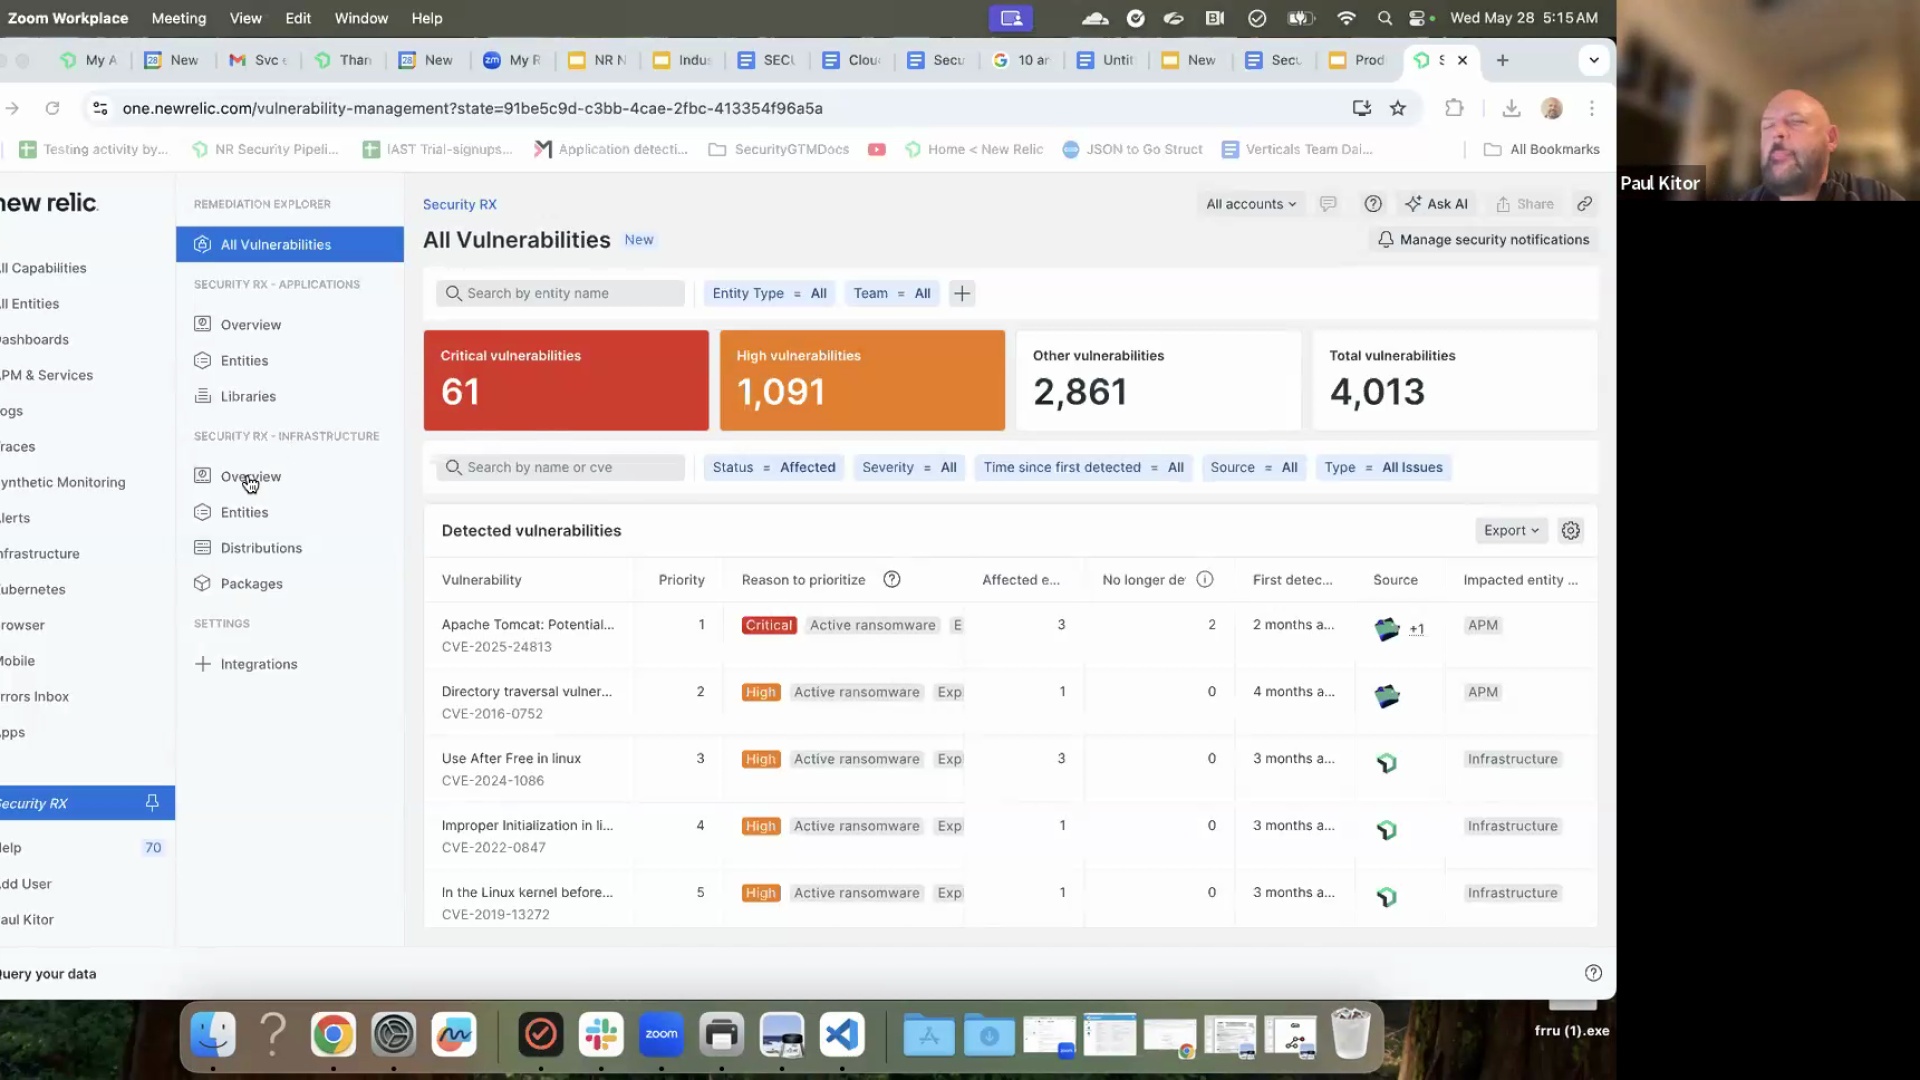Open the settings gear for Detected vulnerabilities
The image size is (1920, 1080).
coord(1571,531)
